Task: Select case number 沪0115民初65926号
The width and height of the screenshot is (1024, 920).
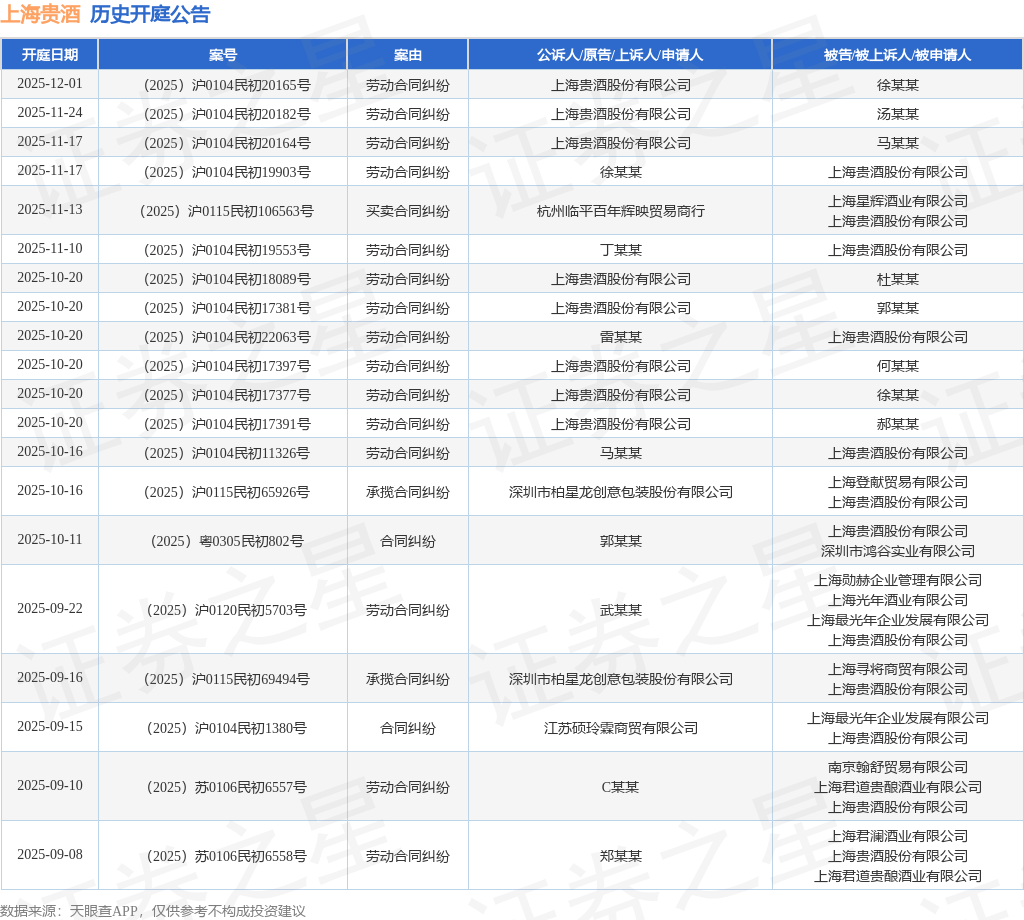Action: tap(227, 492)
